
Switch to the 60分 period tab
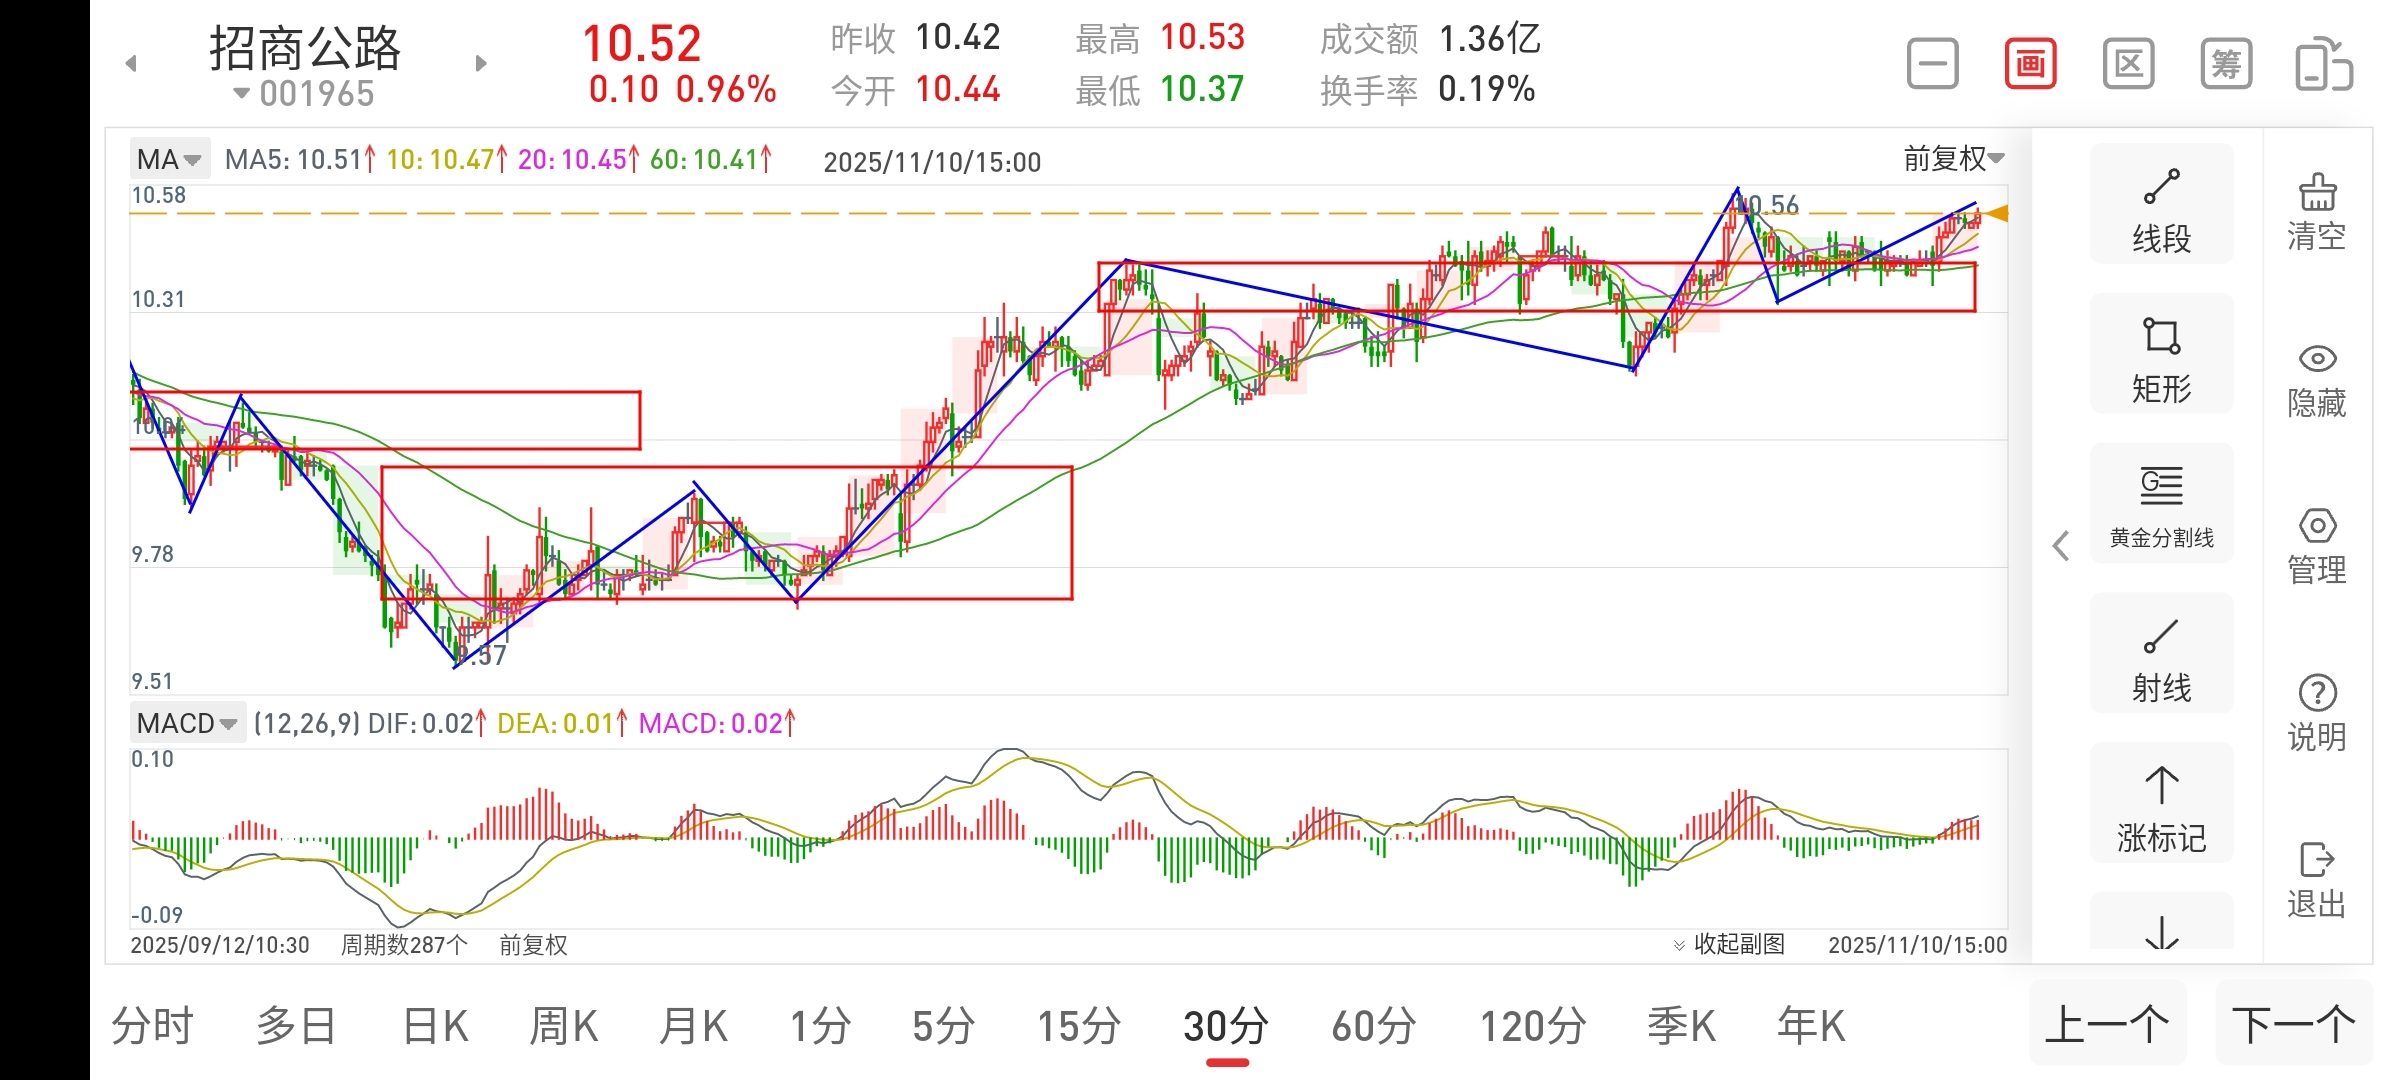pos(1373,1026)
